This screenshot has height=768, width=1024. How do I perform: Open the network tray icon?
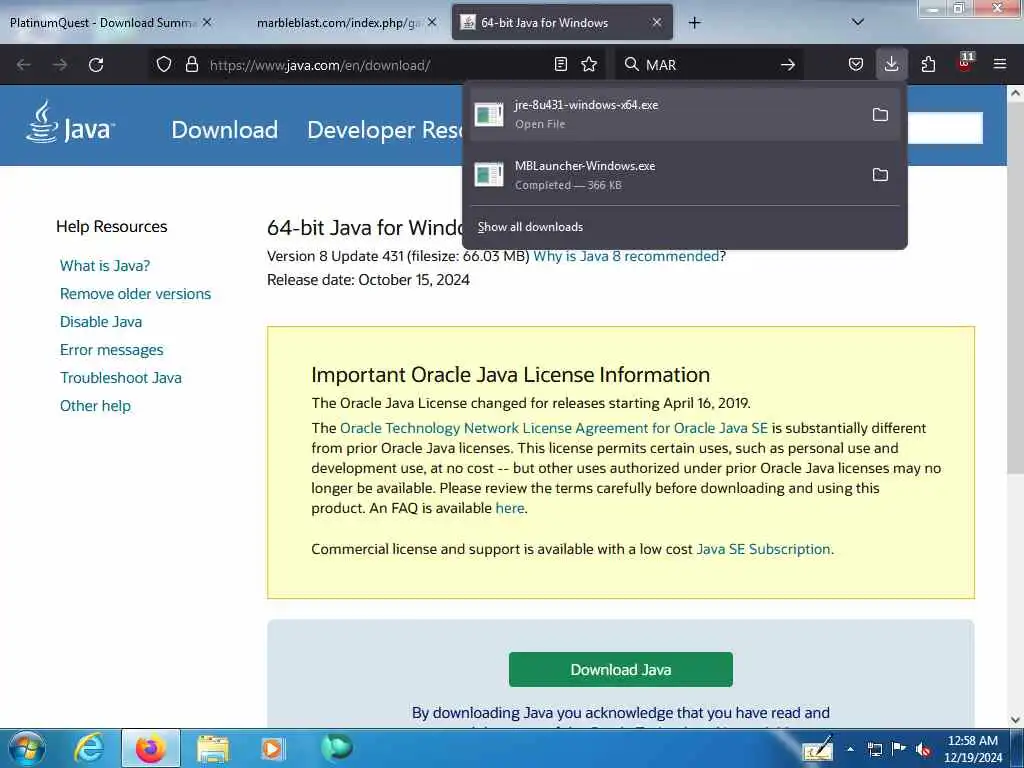pyautogui.click(x=875, y=749)
